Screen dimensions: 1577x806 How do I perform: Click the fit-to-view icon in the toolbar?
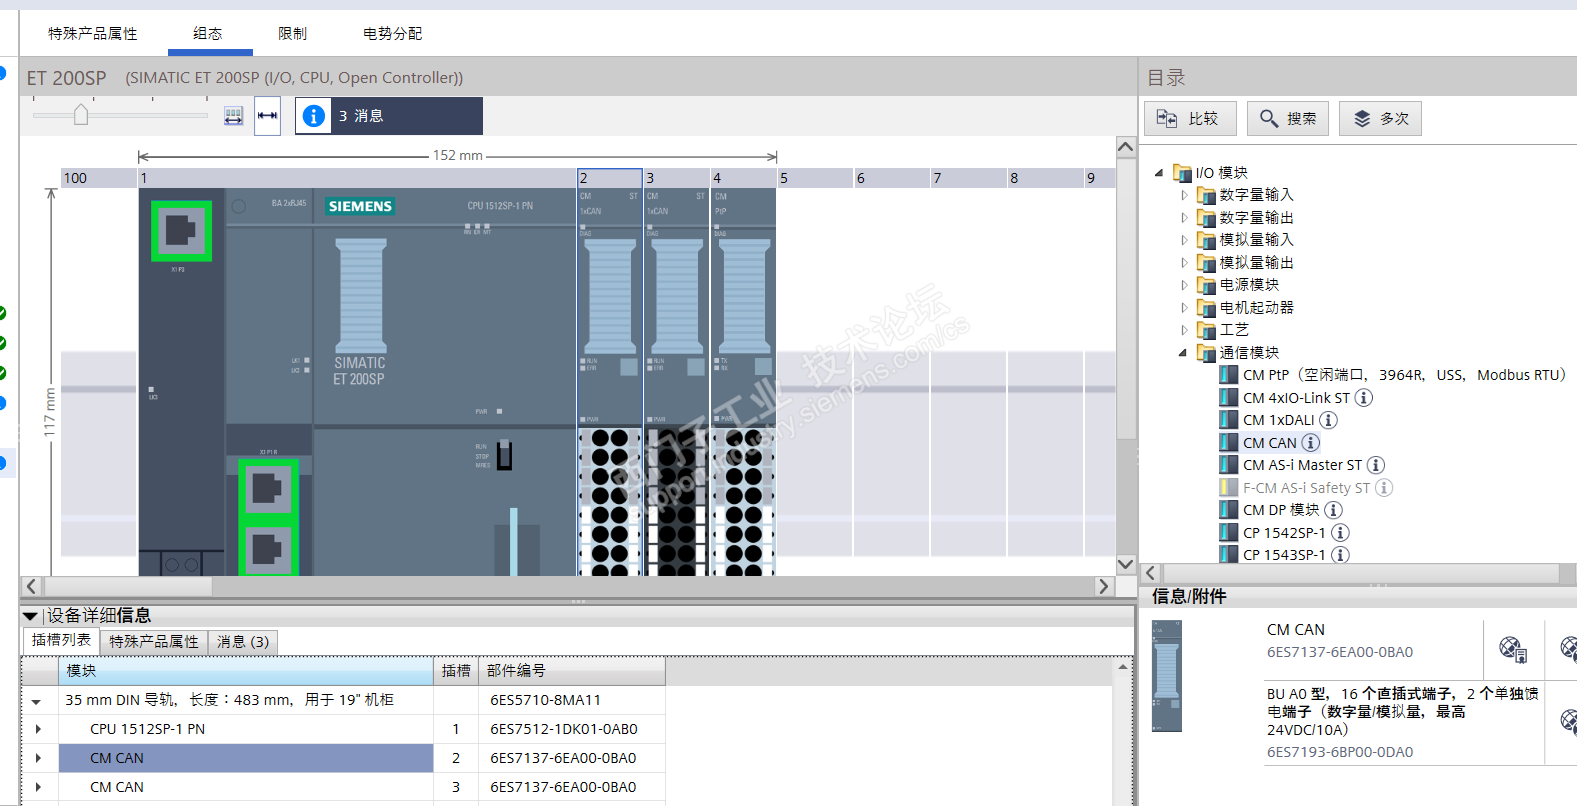click(x=233, y=116)
